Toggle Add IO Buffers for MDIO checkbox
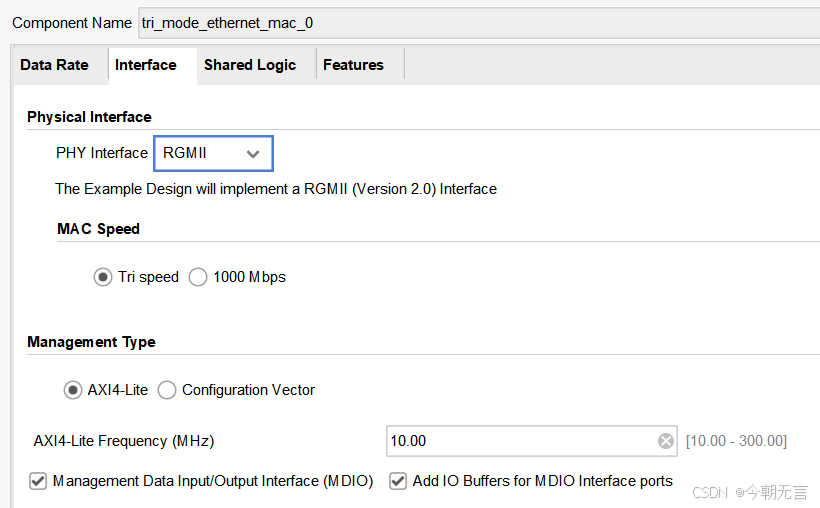Viewport: 820px width, 508px height. [x=398, y=481]
